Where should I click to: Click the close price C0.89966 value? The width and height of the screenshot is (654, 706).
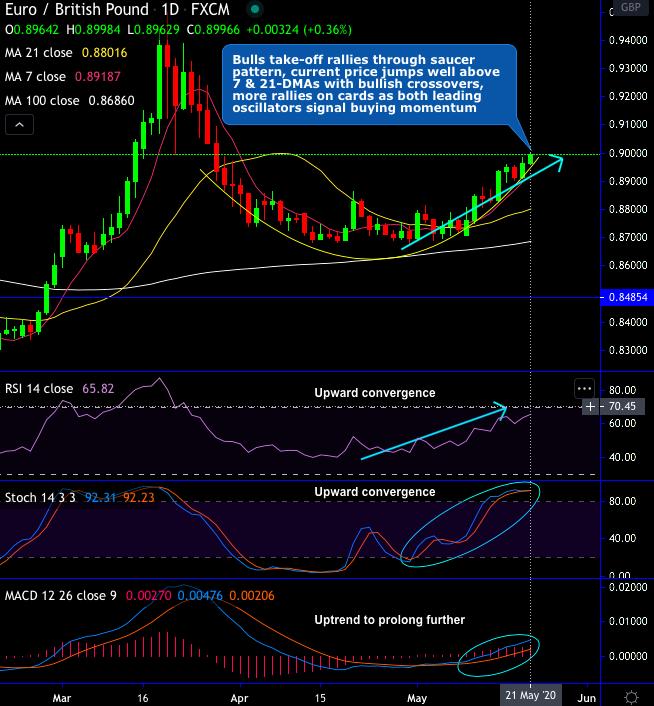coord(214,30)
